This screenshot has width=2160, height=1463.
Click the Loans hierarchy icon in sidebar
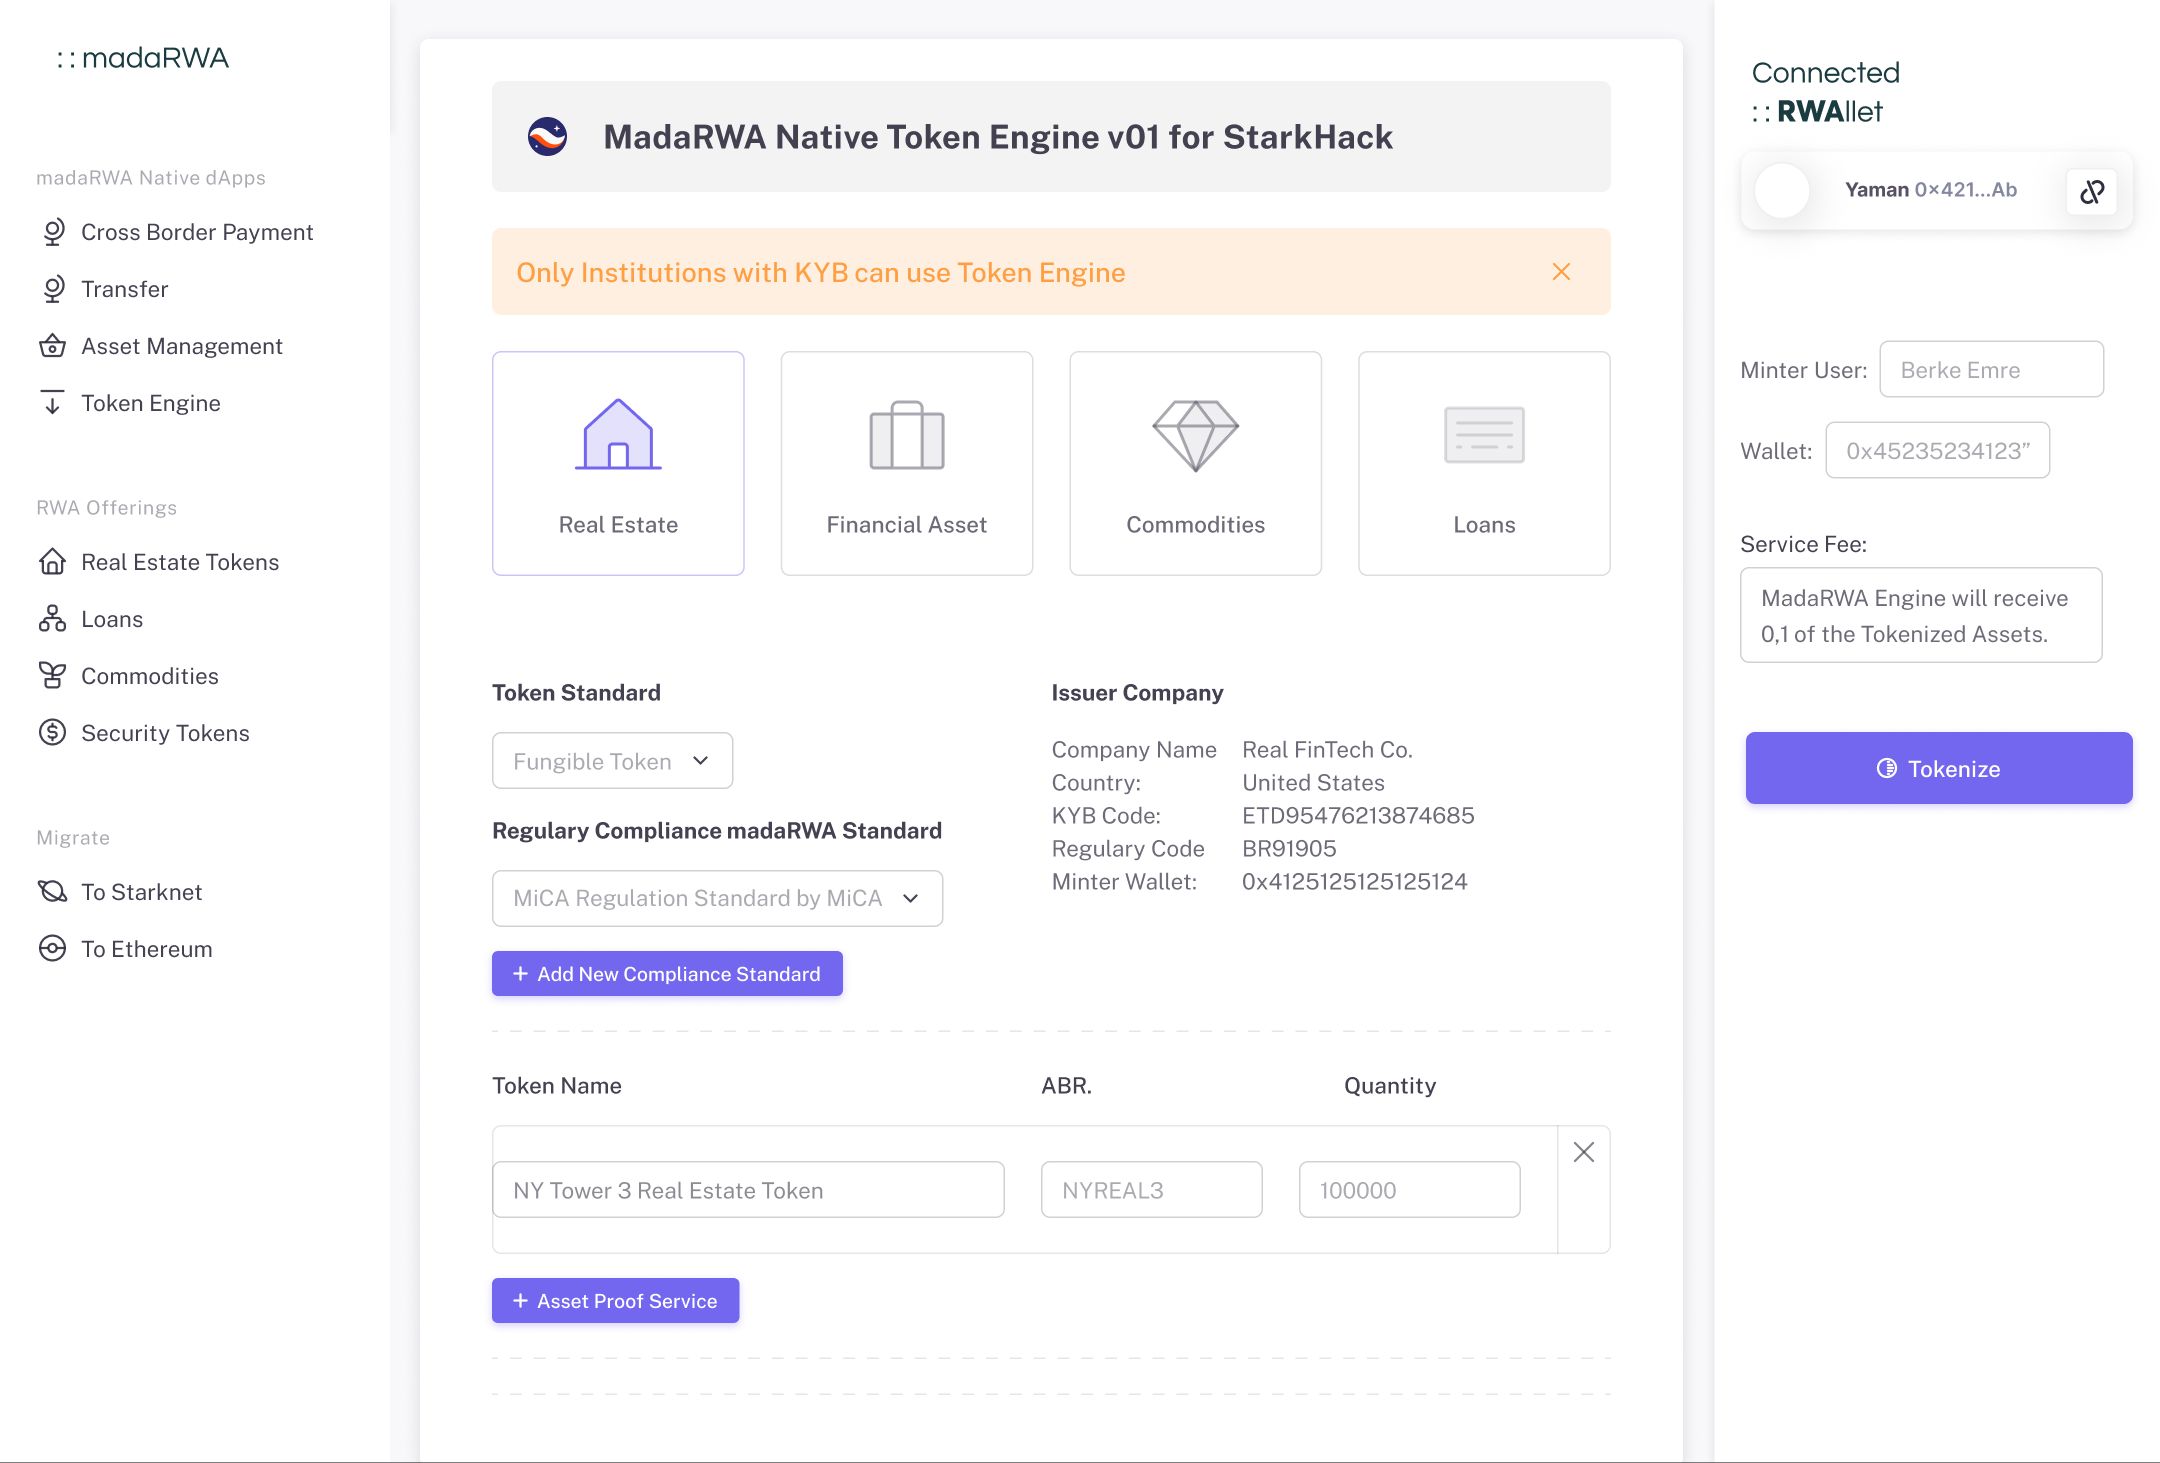point(52,618)
